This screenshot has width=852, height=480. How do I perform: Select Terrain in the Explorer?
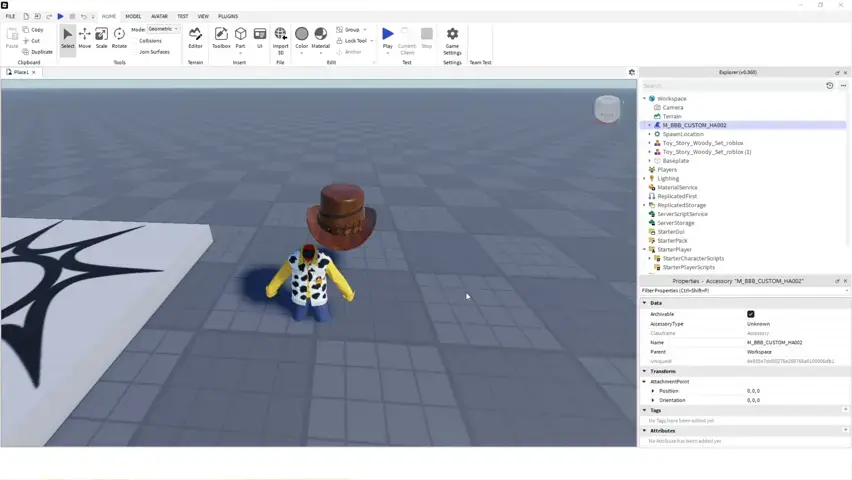[672, 116]
